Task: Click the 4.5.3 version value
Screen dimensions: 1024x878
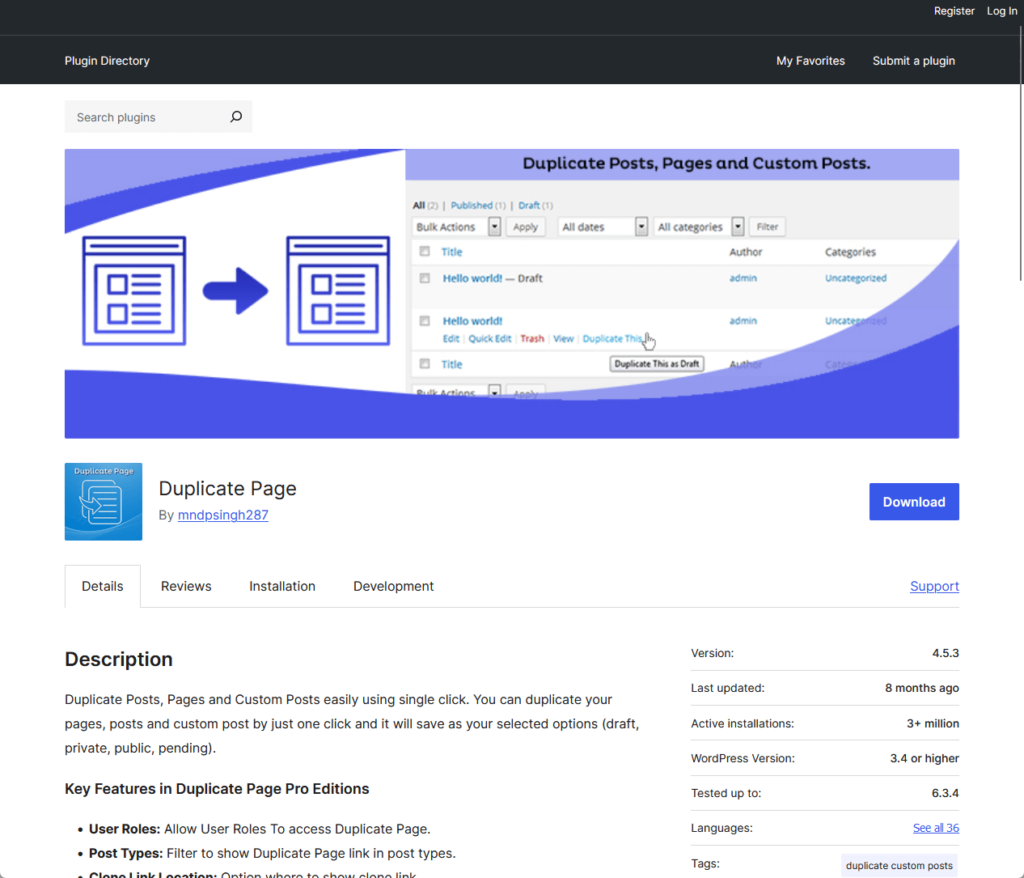Action: 945,653
